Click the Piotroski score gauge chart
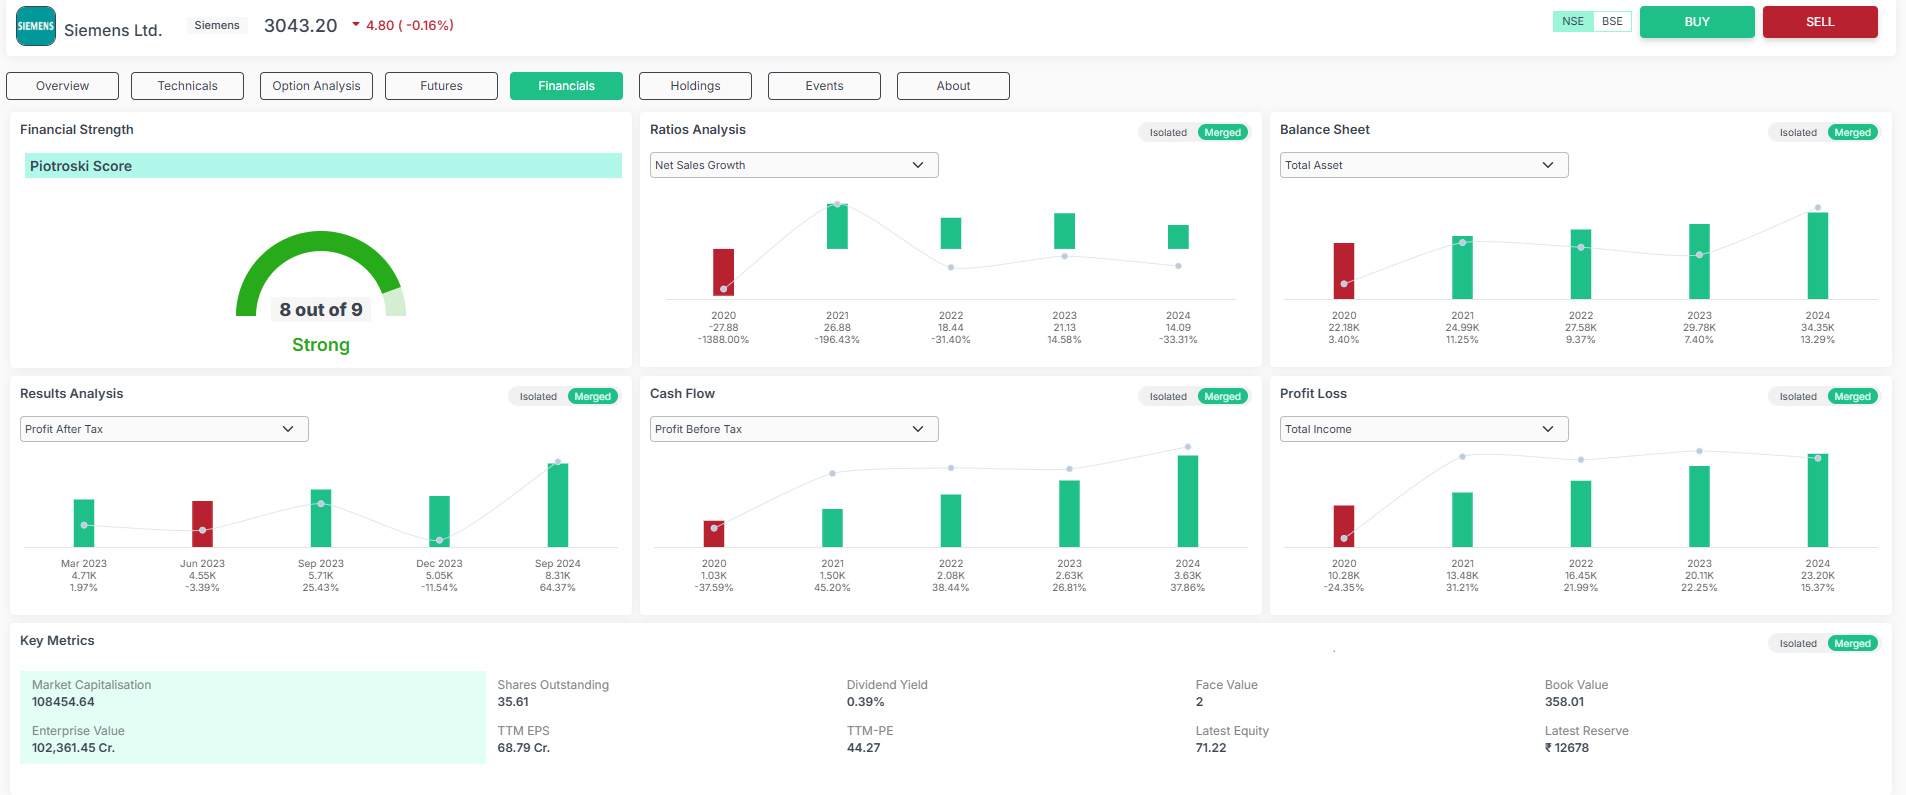 click(320, 275)
